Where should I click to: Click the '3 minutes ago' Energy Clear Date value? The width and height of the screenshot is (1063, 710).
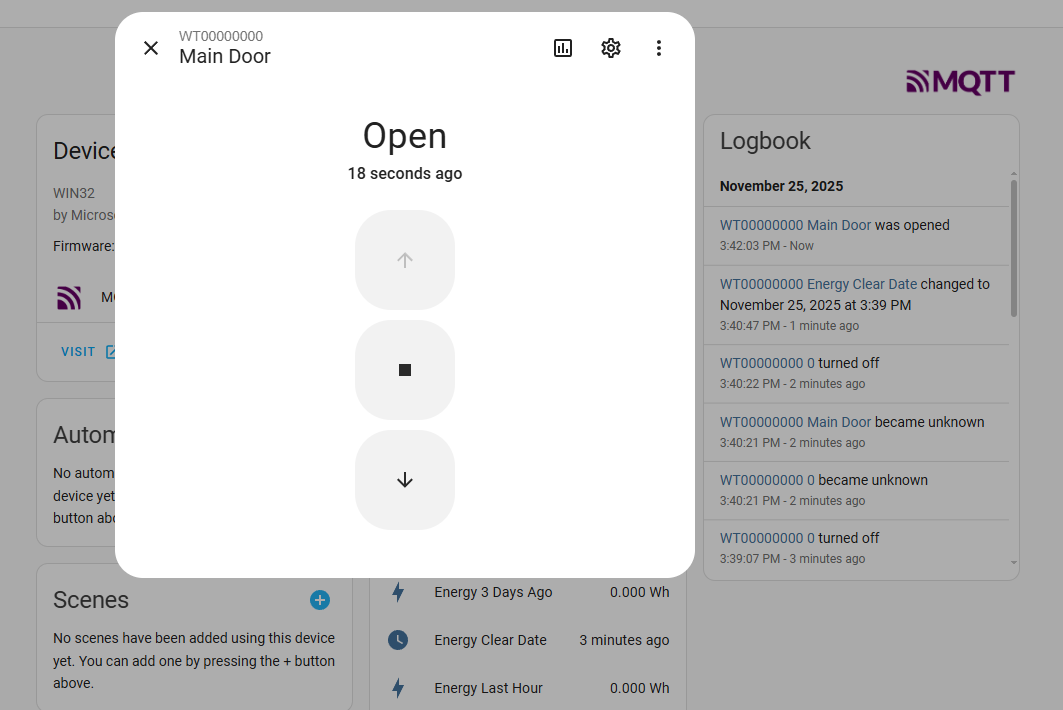(624, 640)
